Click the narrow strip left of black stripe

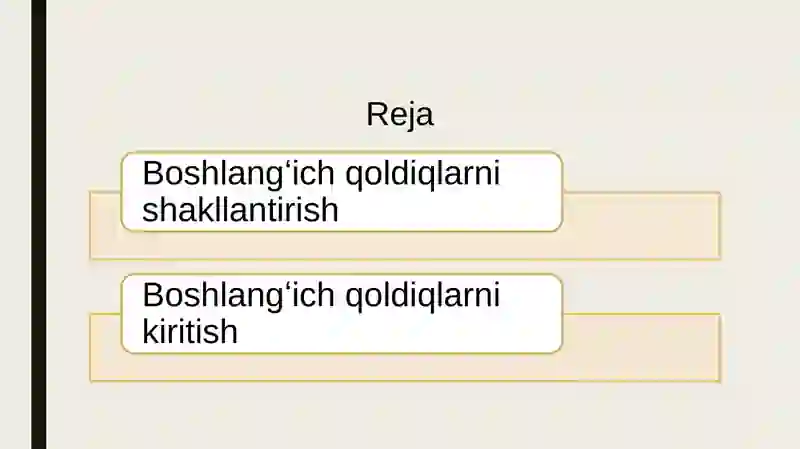point(15,224)
